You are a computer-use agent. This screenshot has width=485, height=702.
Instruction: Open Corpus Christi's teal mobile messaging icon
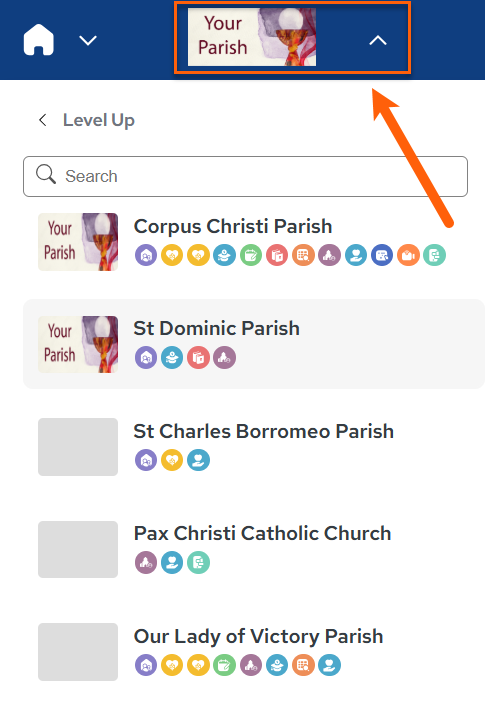pos(434,255)
